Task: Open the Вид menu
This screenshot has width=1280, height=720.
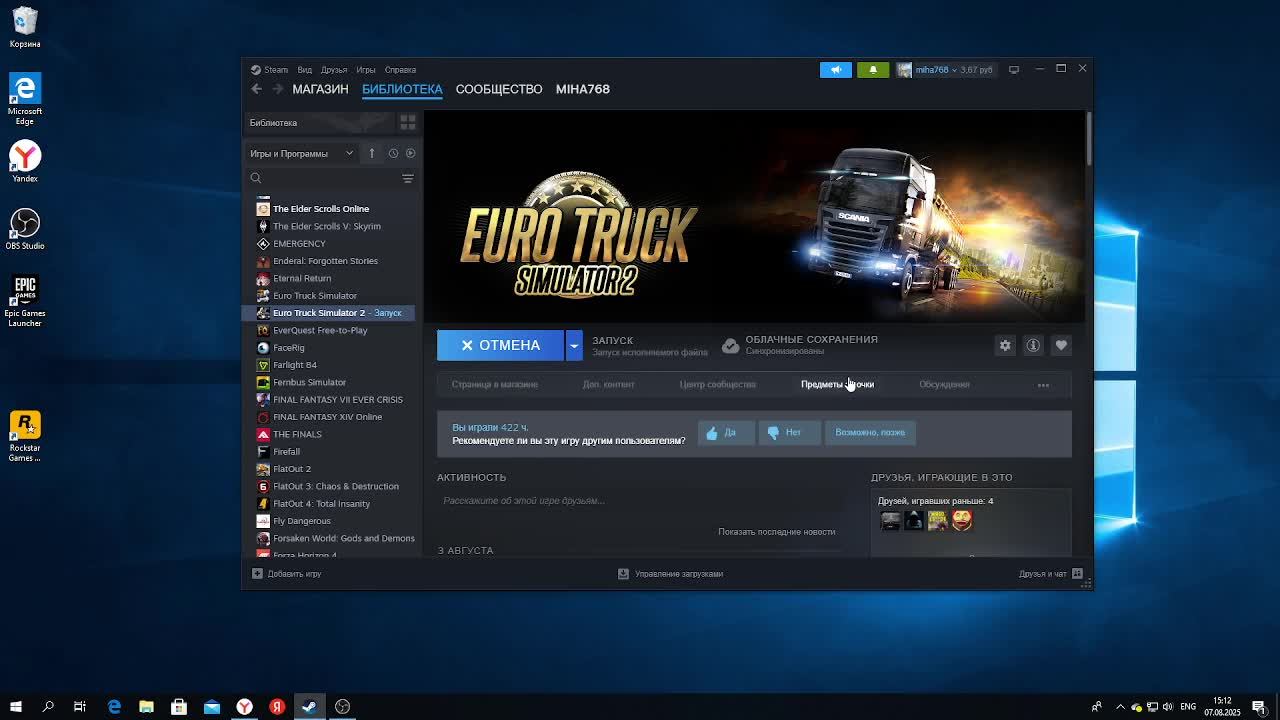Action: [x=305, y=70]
